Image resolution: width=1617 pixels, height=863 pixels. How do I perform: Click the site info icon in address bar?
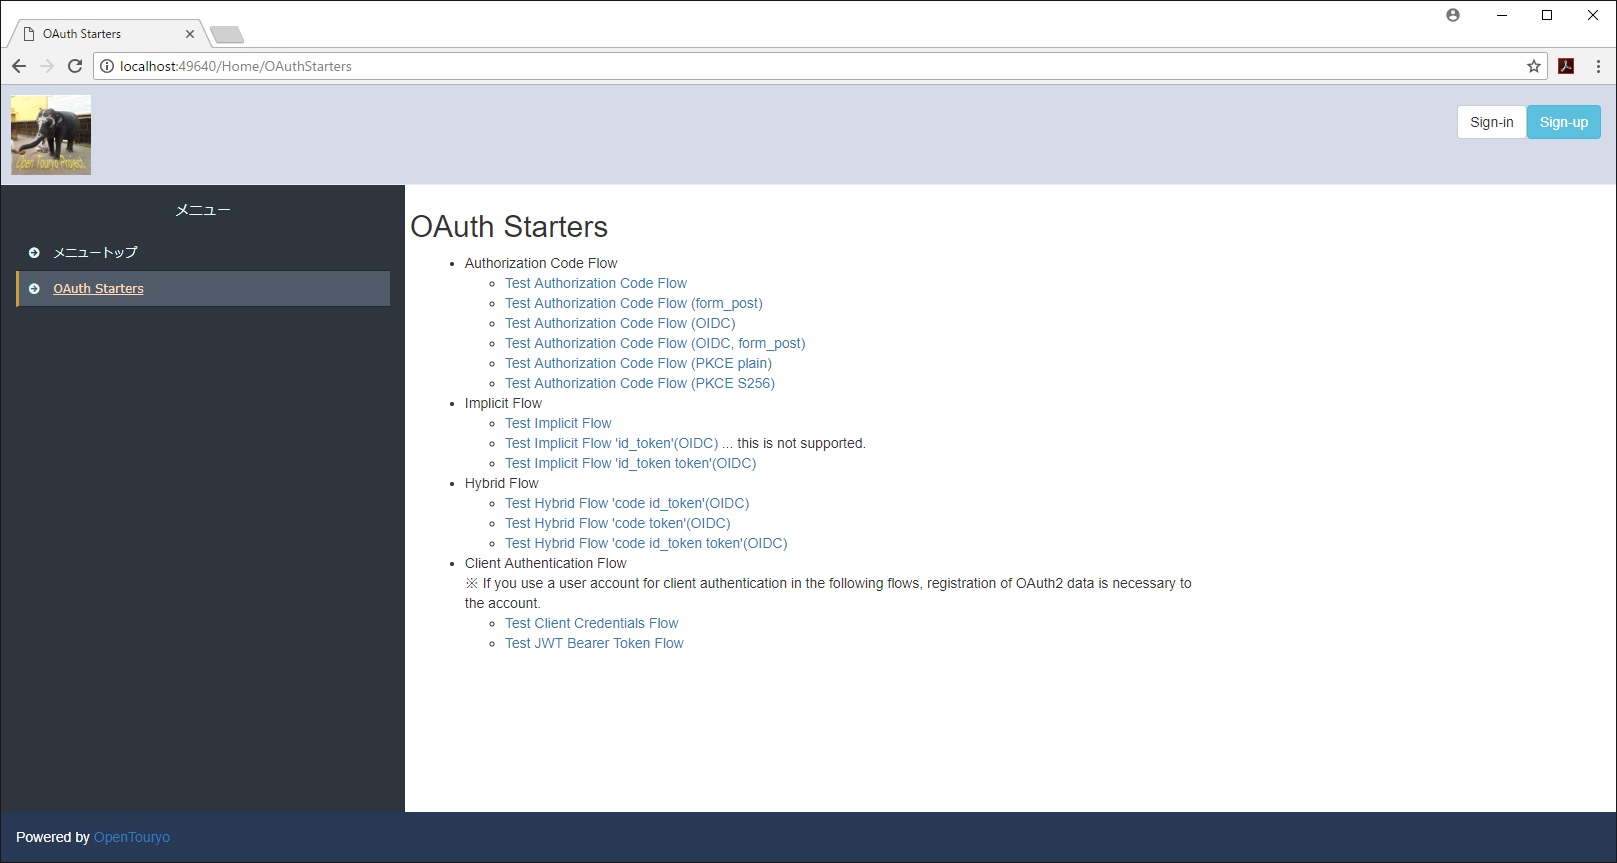[107, 66]
